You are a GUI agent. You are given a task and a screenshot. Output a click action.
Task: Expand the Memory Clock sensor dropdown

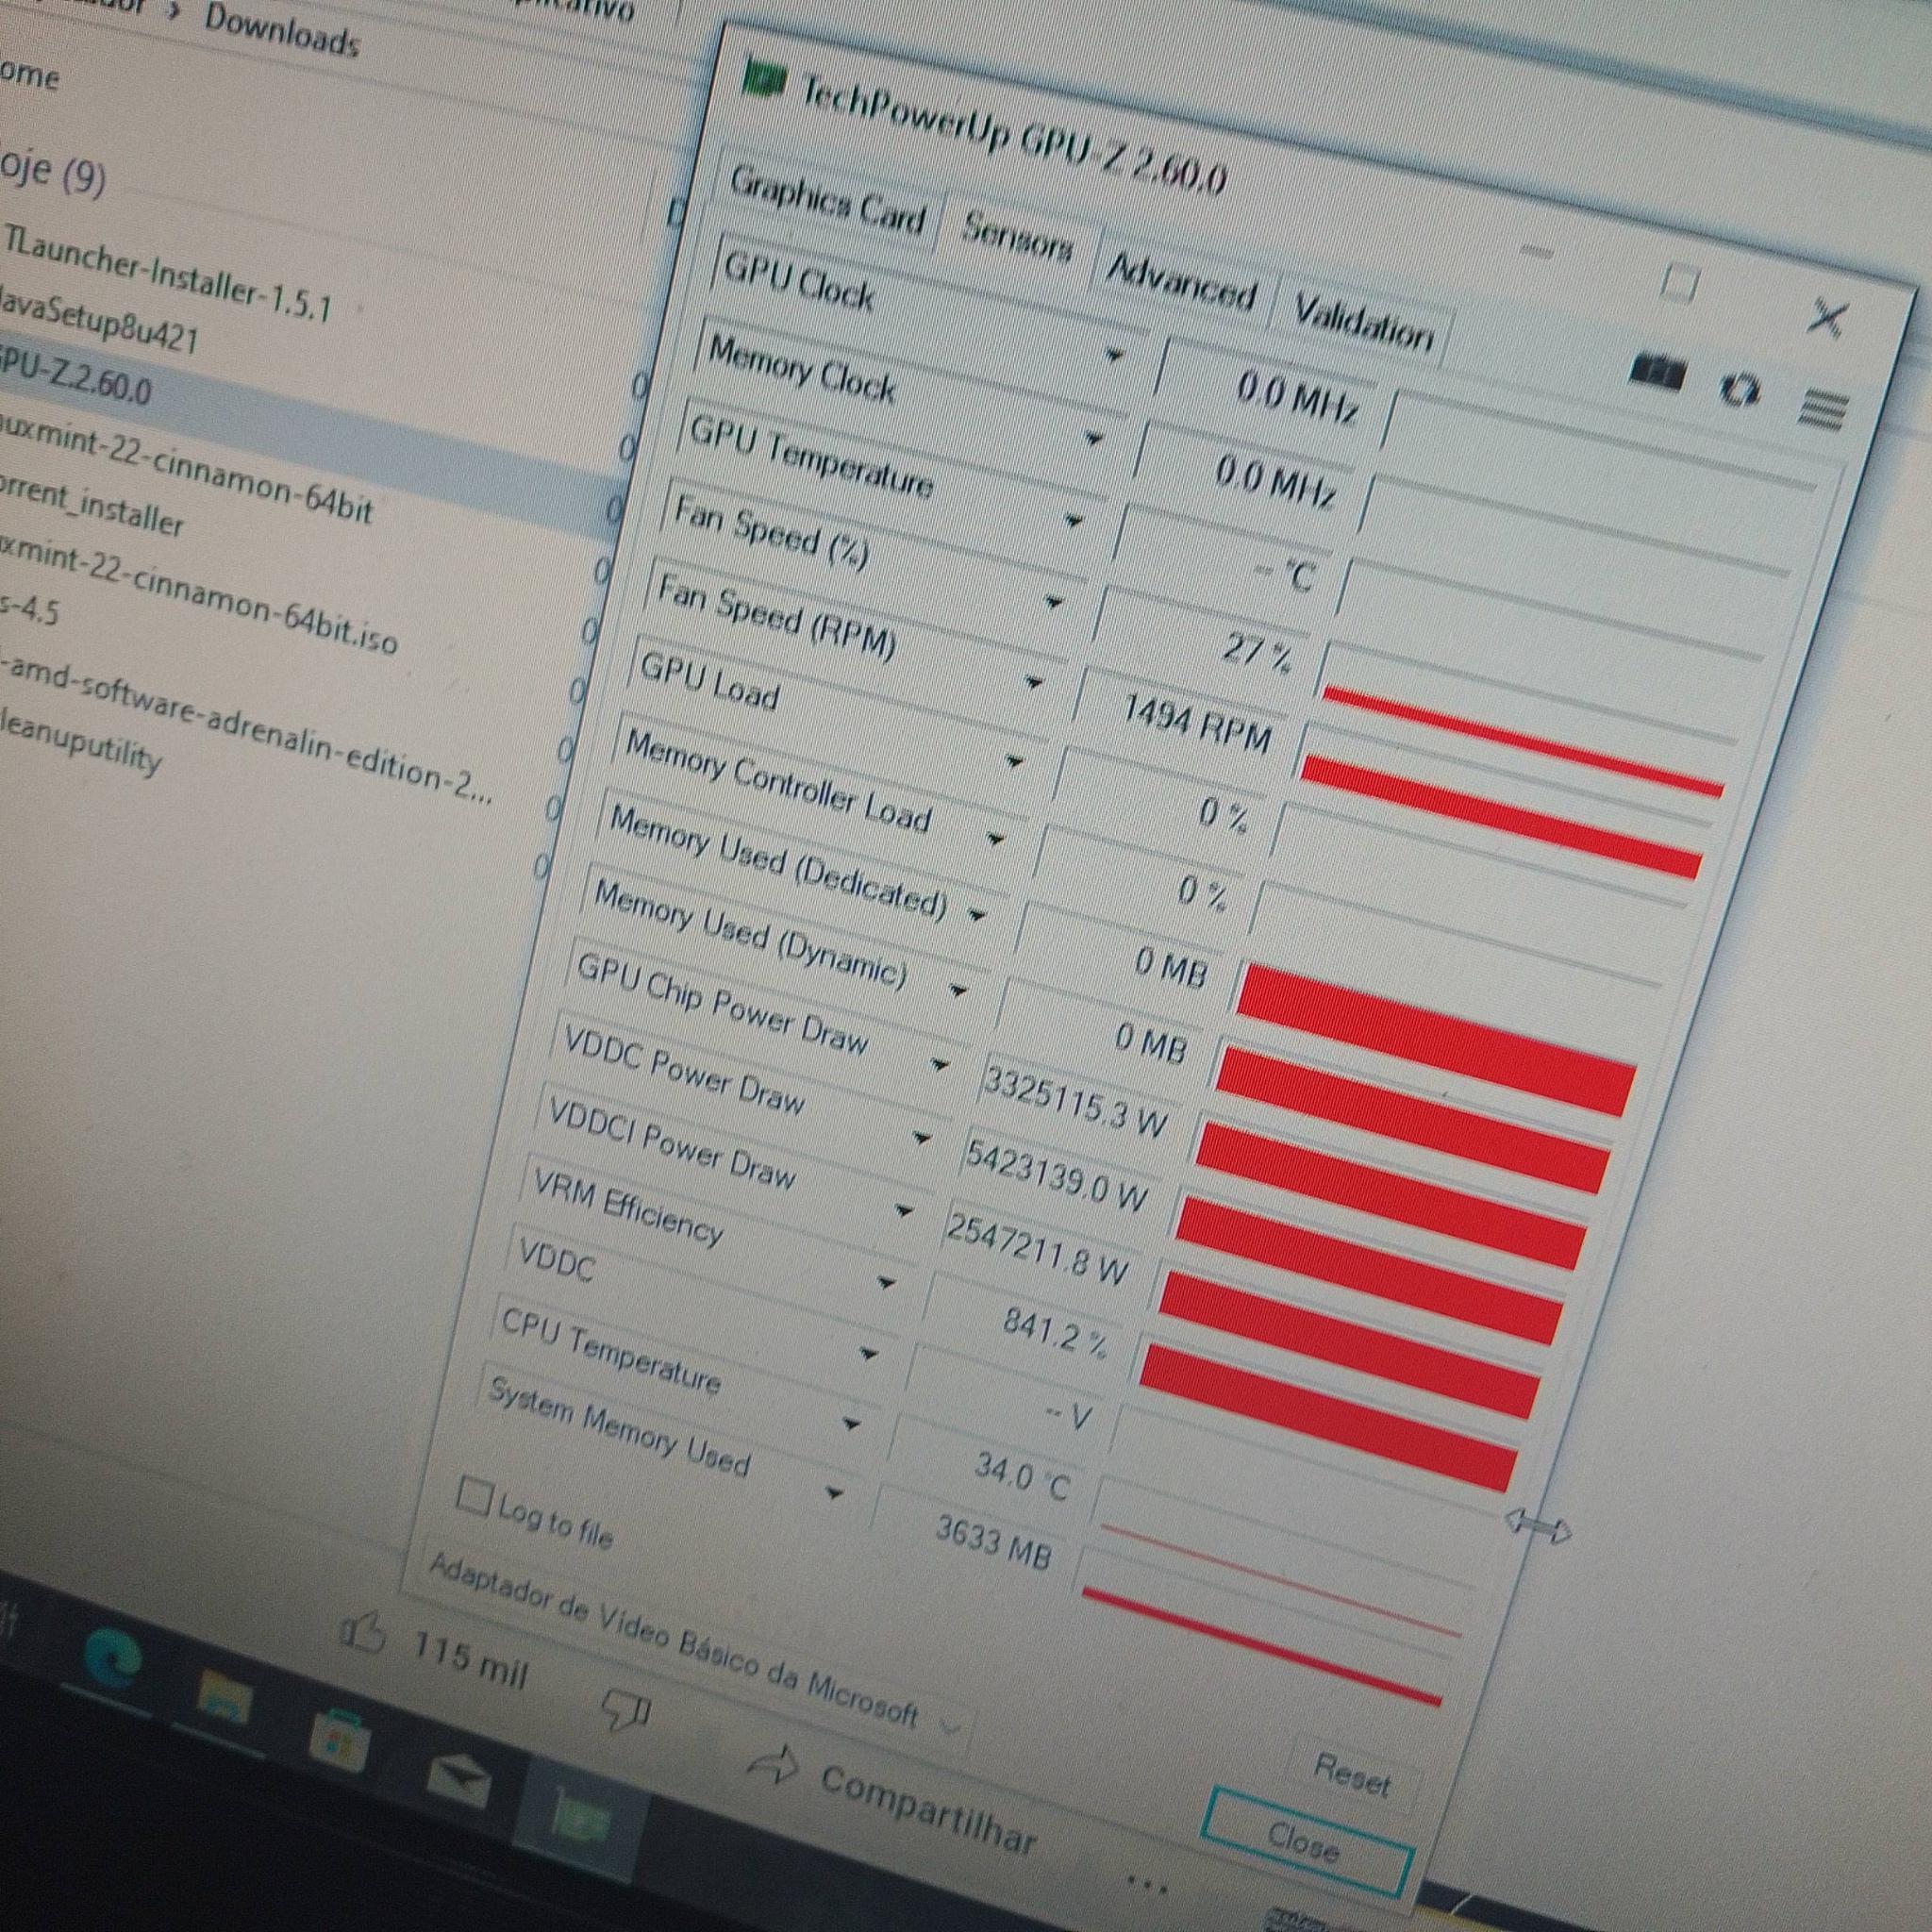(x=1095, y=437)
